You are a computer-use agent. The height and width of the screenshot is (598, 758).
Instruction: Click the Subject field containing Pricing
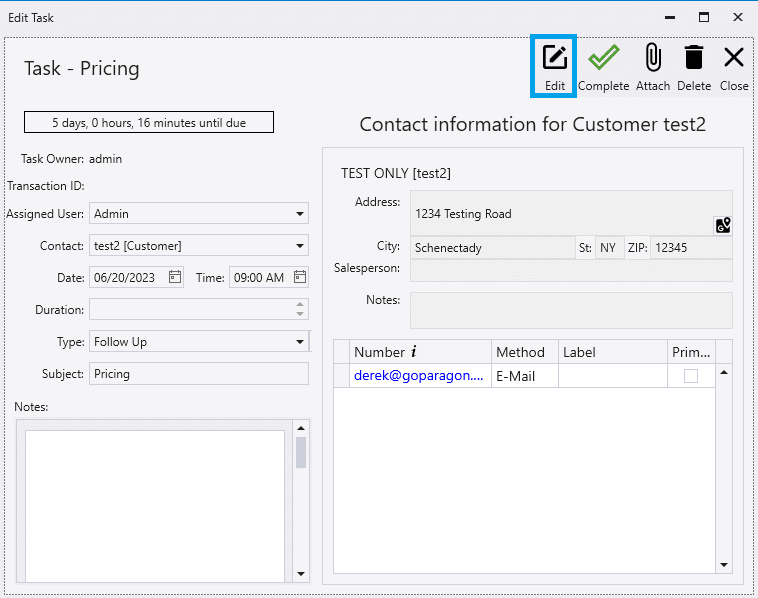pyautogui.click(x=198, y=373)
